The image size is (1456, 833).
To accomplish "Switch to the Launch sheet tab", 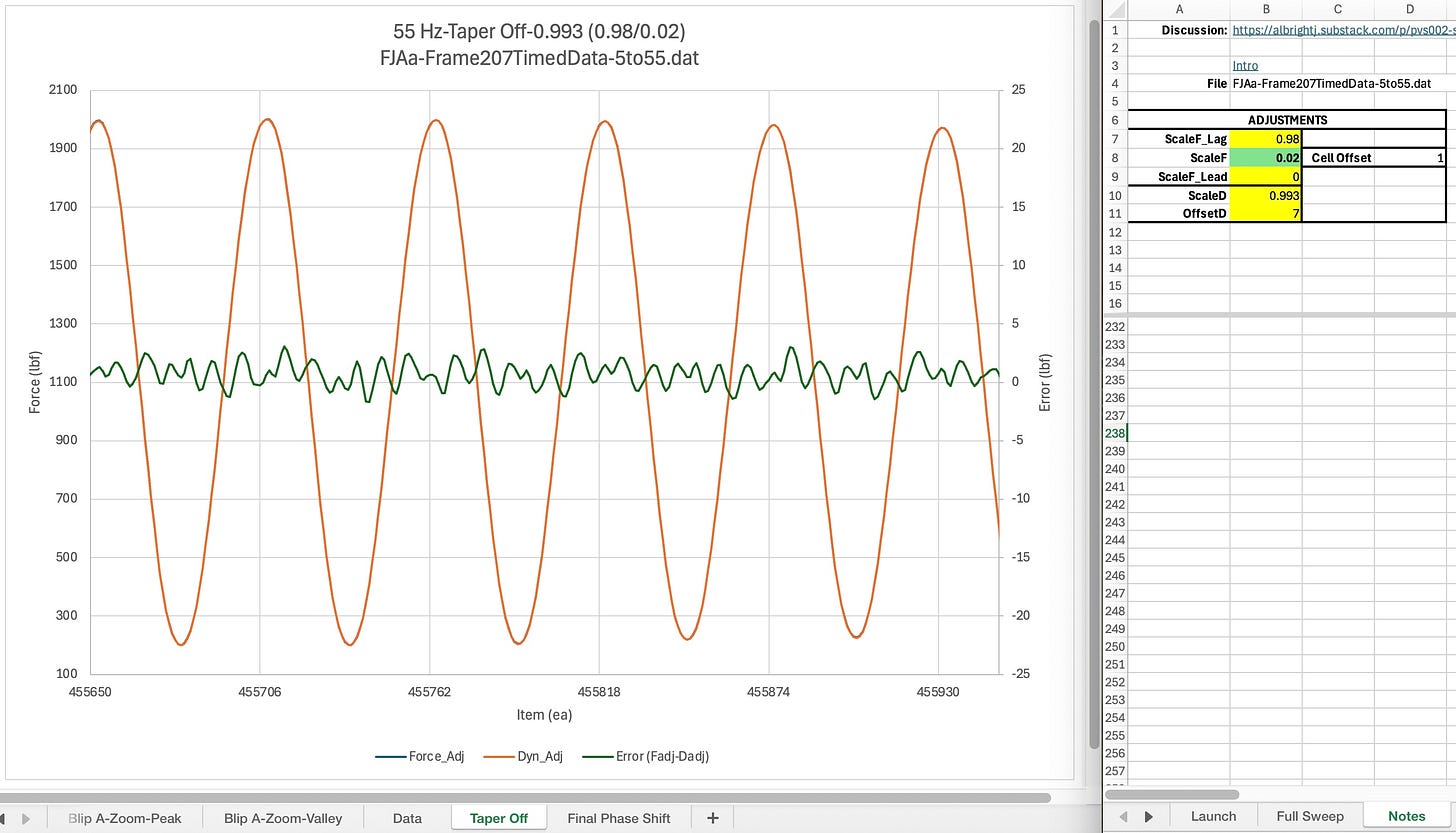I will click(1213, 816).
